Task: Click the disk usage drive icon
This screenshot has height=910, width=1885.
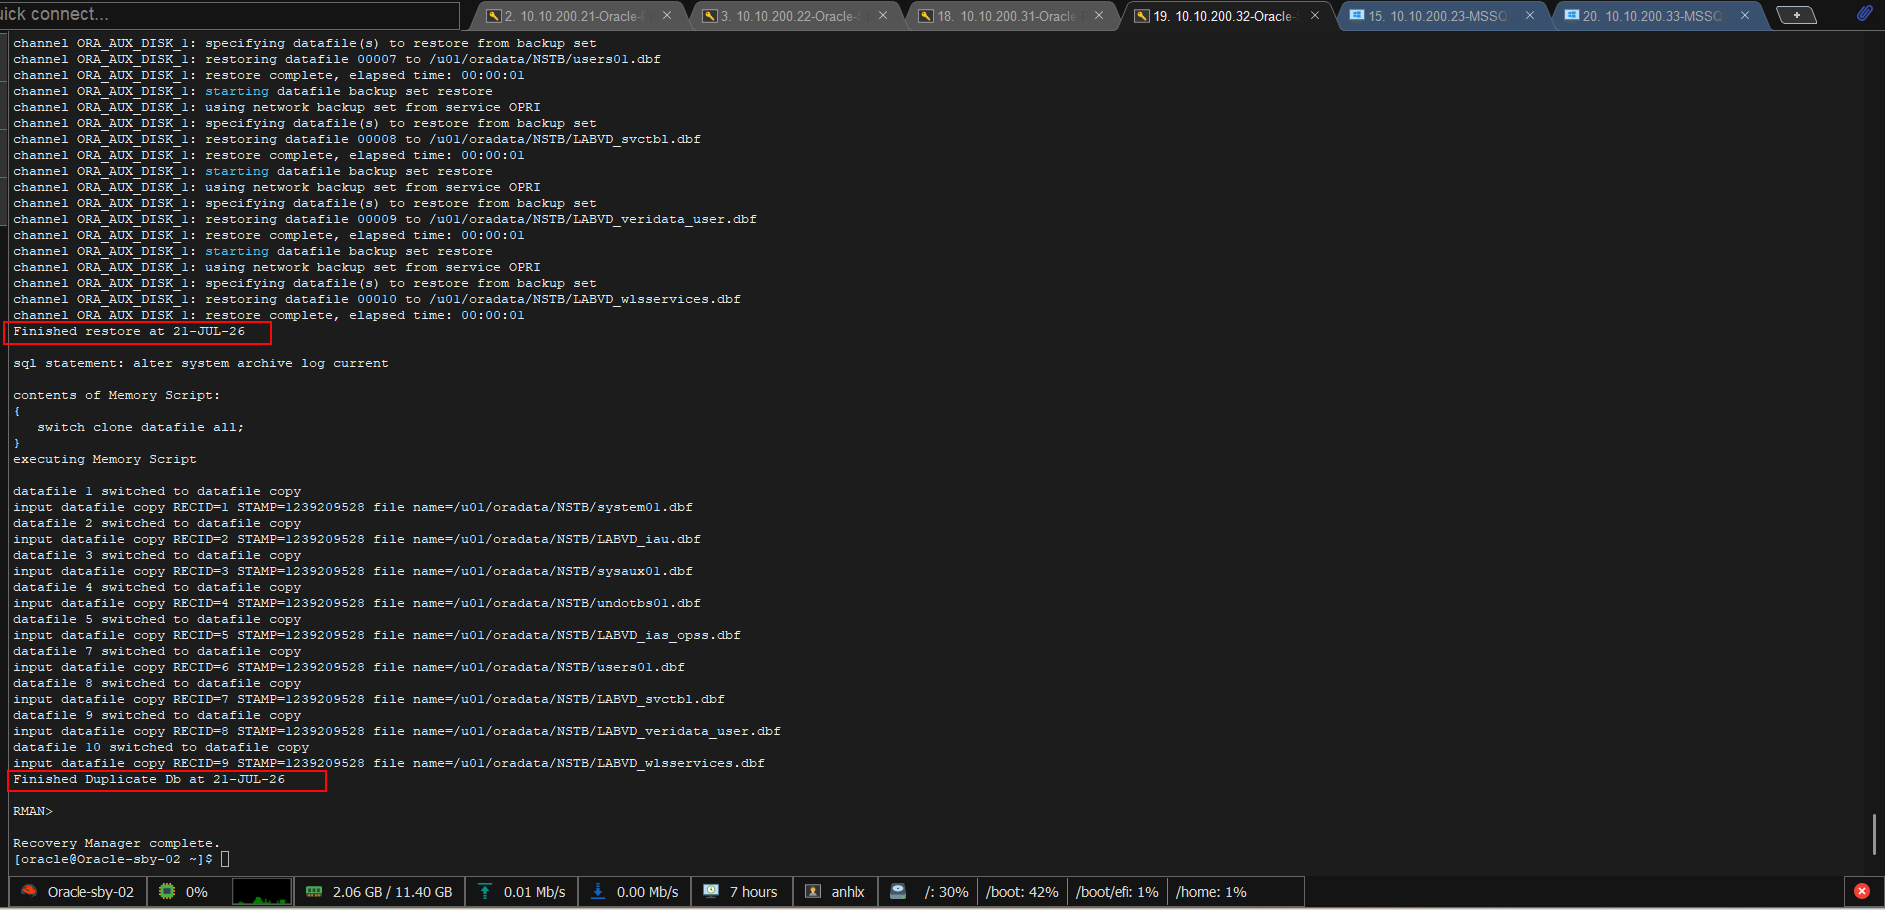Action: (x=898, y=891)
